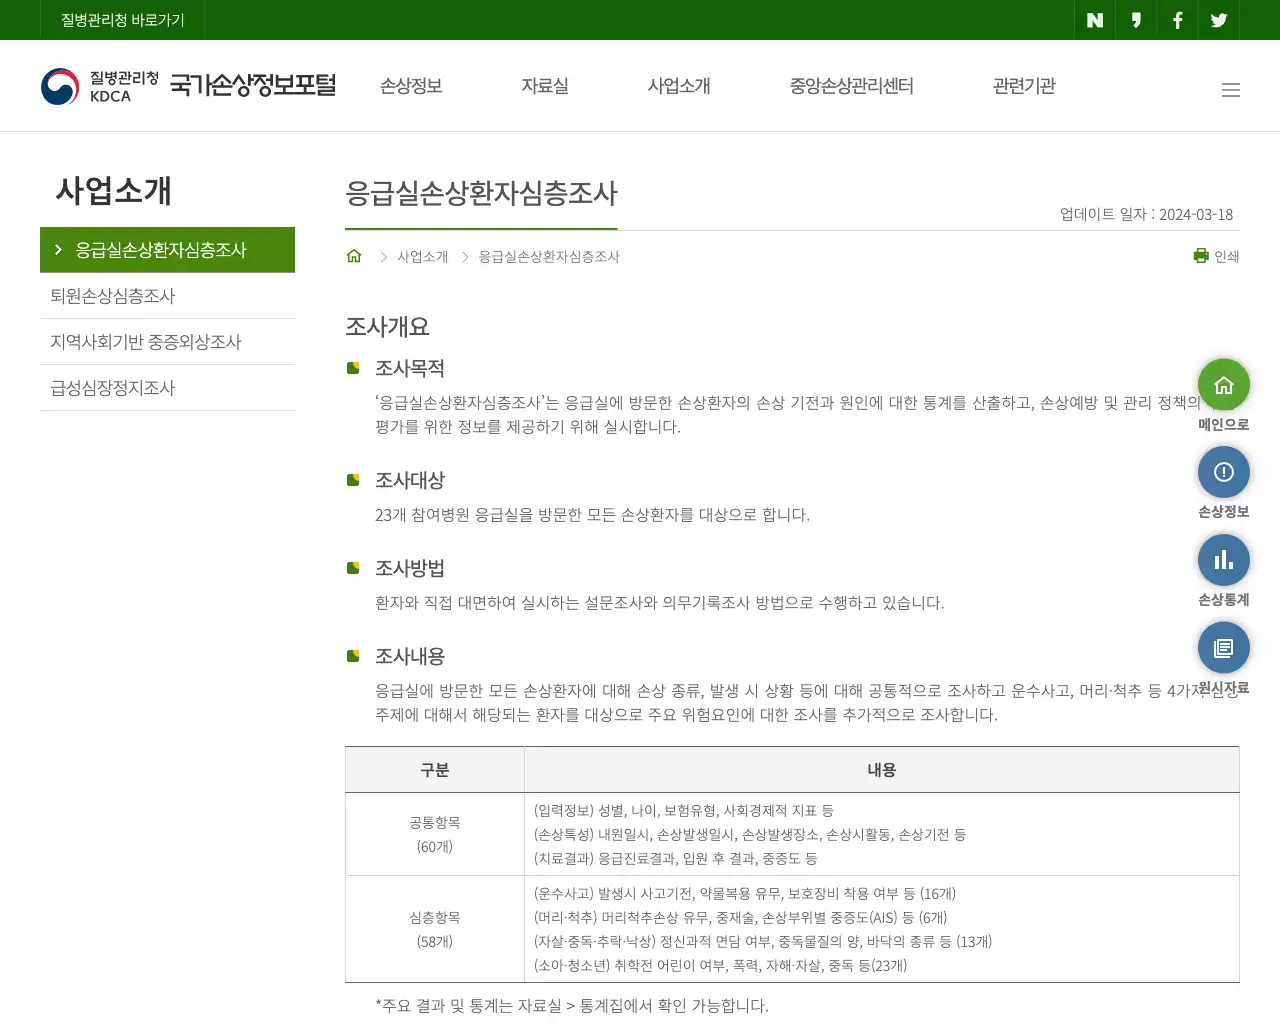Click the 조사개요 section heading
The width and height of the screenshot is (1280, 1024).
click(x=387, y=327)
